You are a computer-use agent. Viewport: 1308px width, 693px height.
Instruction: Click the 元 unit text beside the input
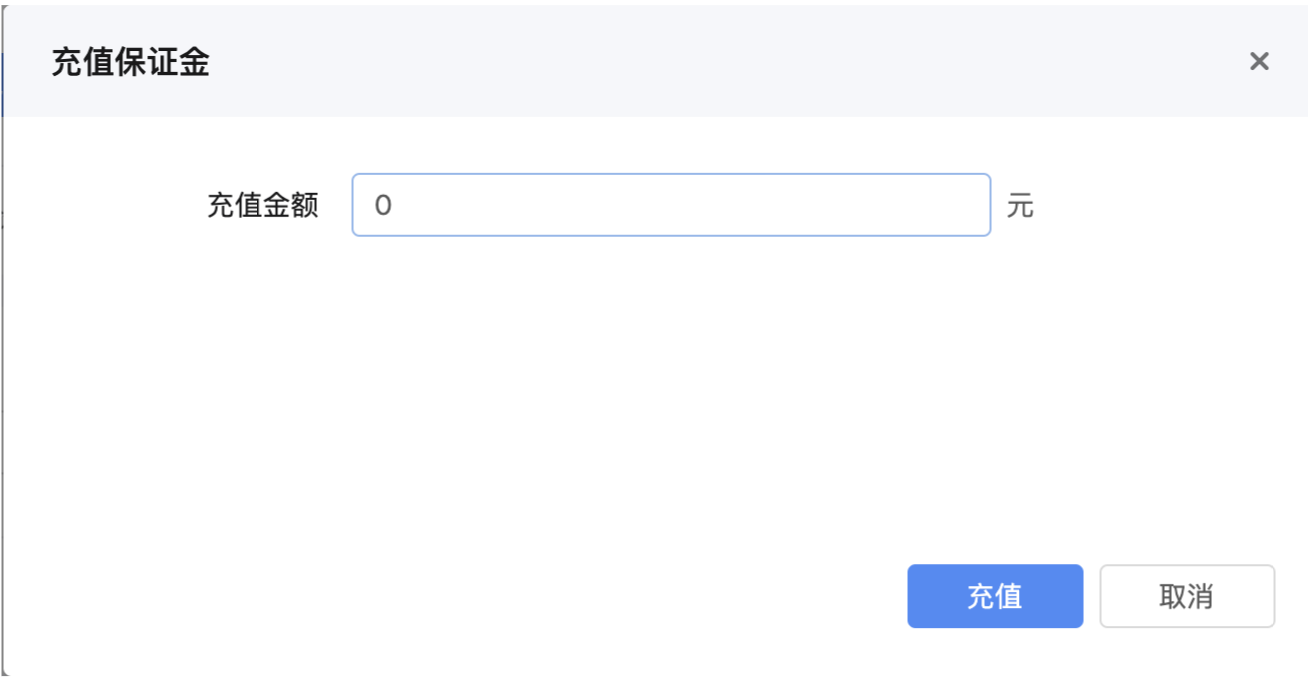coord(1020,207)
